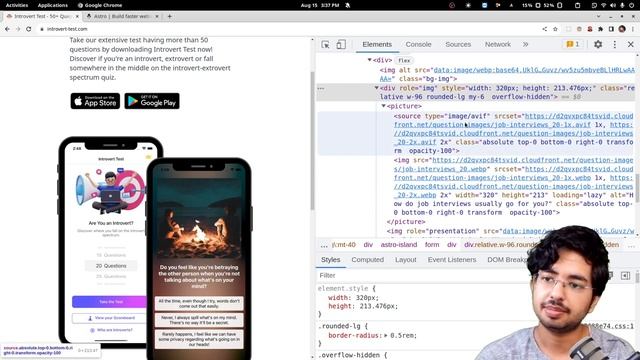Collapse the picture element triangle

coord(383,106)
